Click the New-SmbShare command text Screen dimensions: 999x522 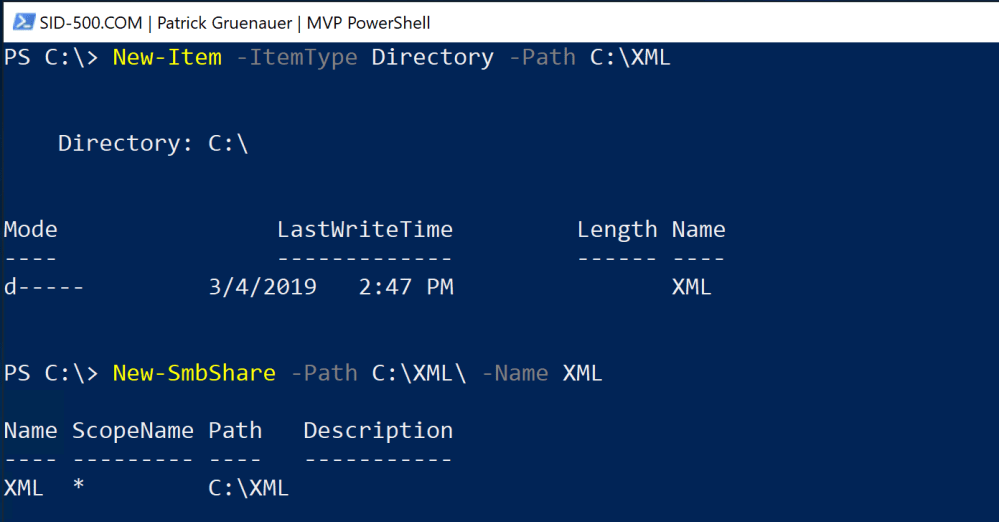pyautogui.click(x=194, y=373)
